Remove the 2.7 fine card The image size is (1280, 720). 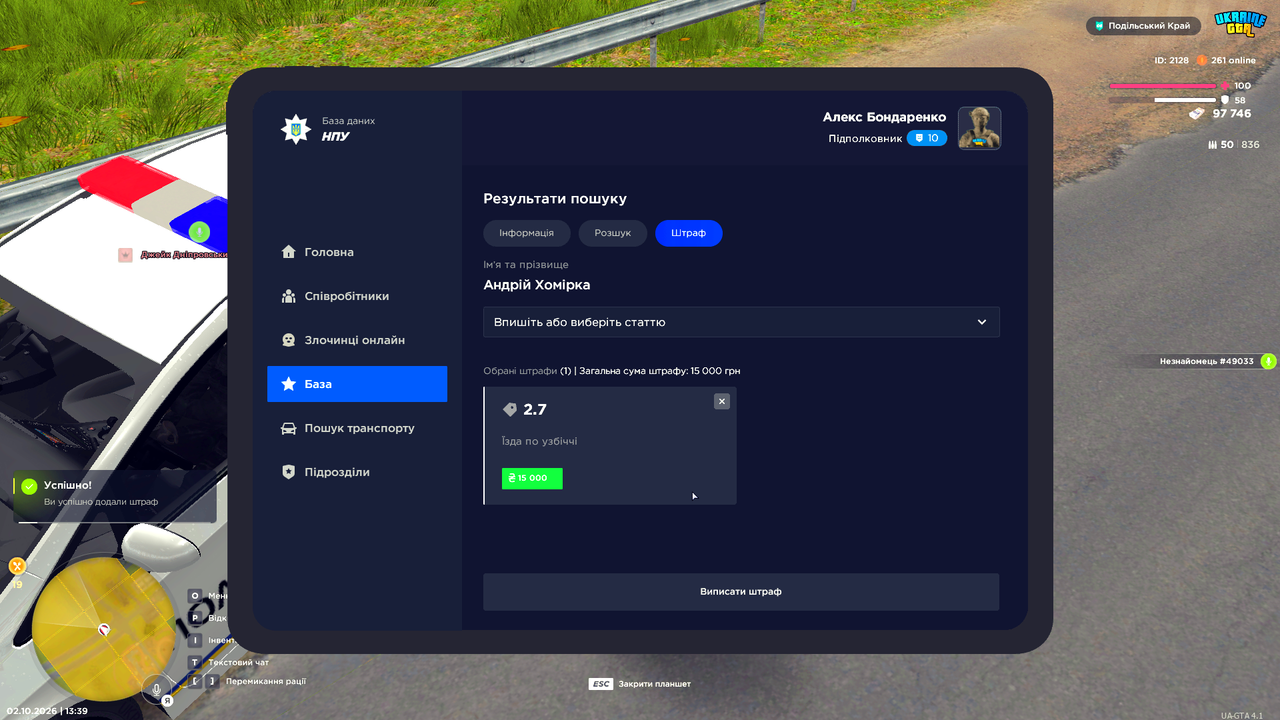tap(722, 401)
